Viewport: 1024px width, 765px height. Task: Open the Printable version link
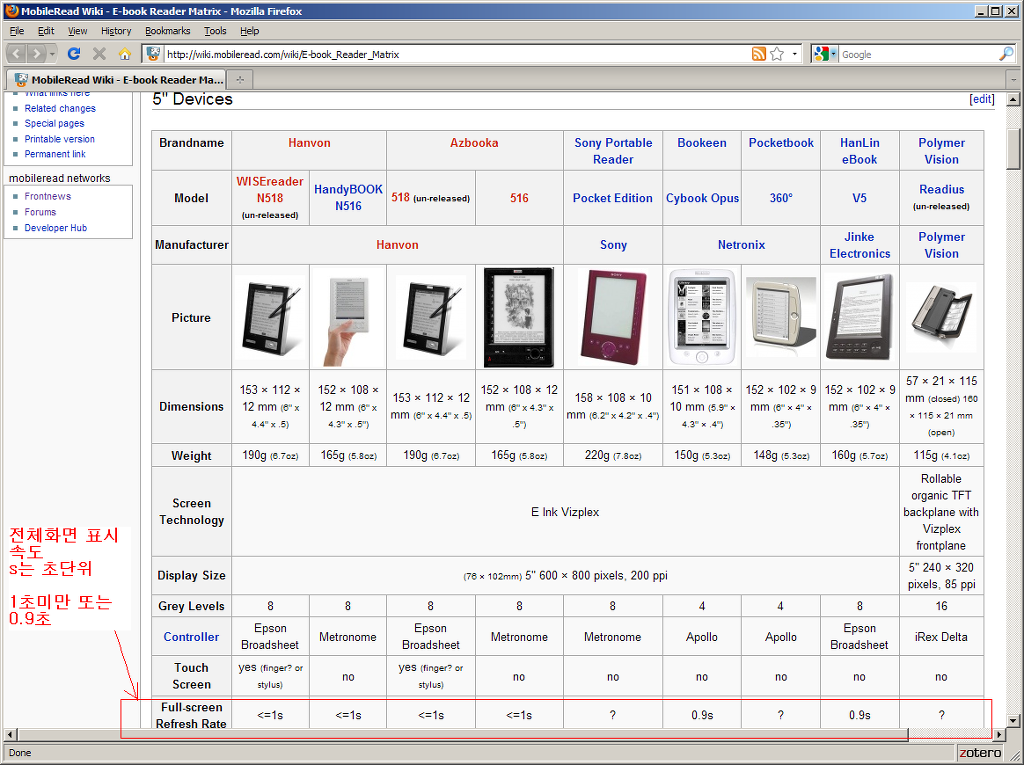coord(59,139)
